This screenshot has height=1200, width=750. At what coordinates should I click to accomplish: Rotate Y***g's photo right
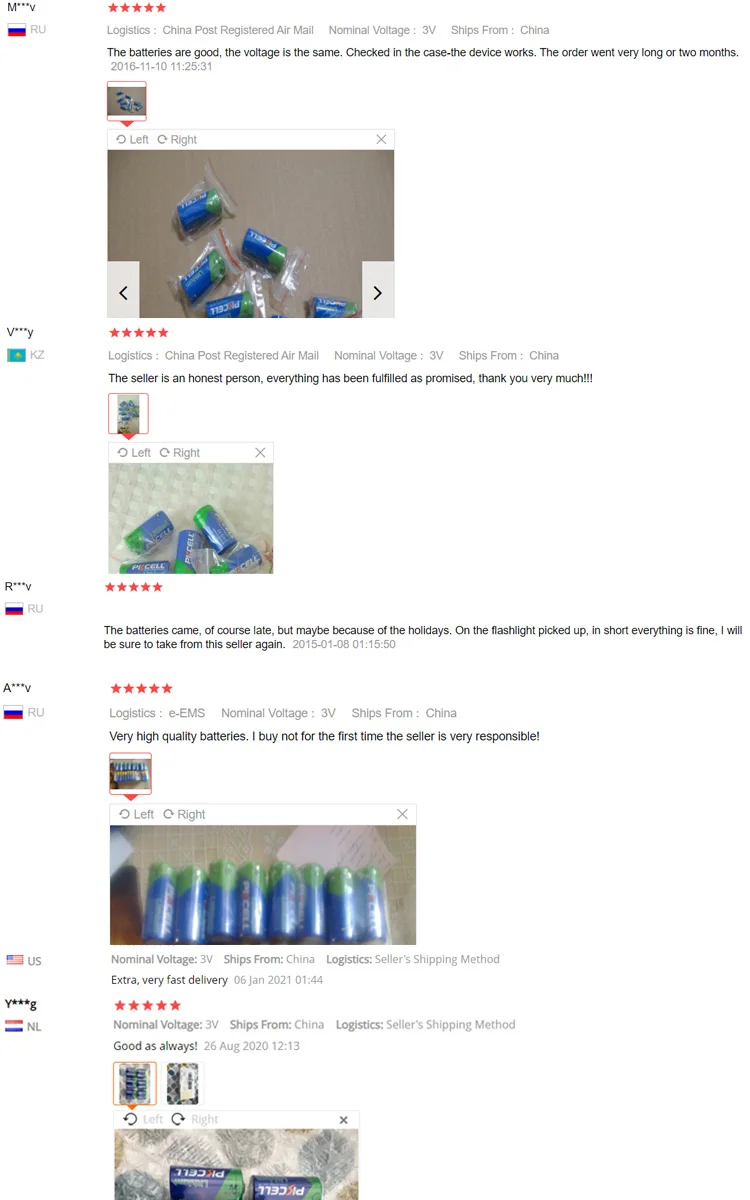click(x=194, y=1119)
